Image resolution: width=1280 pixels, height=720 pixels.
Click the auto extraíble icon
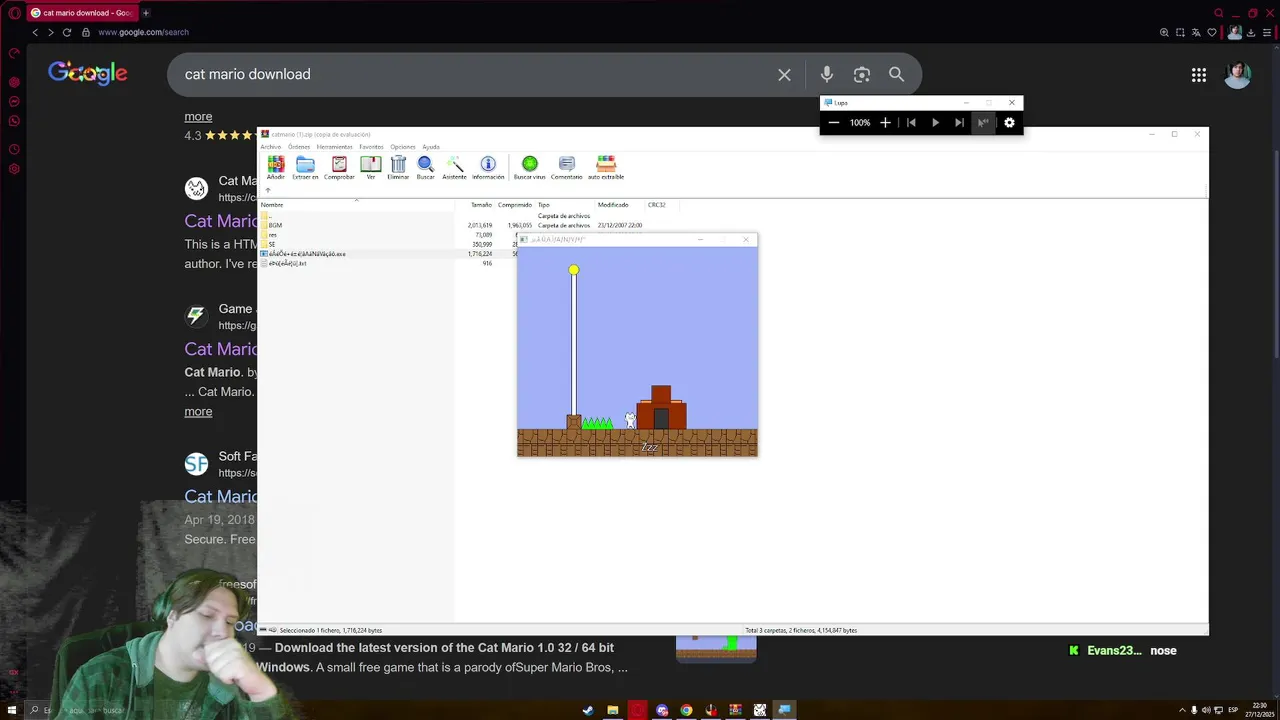(x=606, y=167)
